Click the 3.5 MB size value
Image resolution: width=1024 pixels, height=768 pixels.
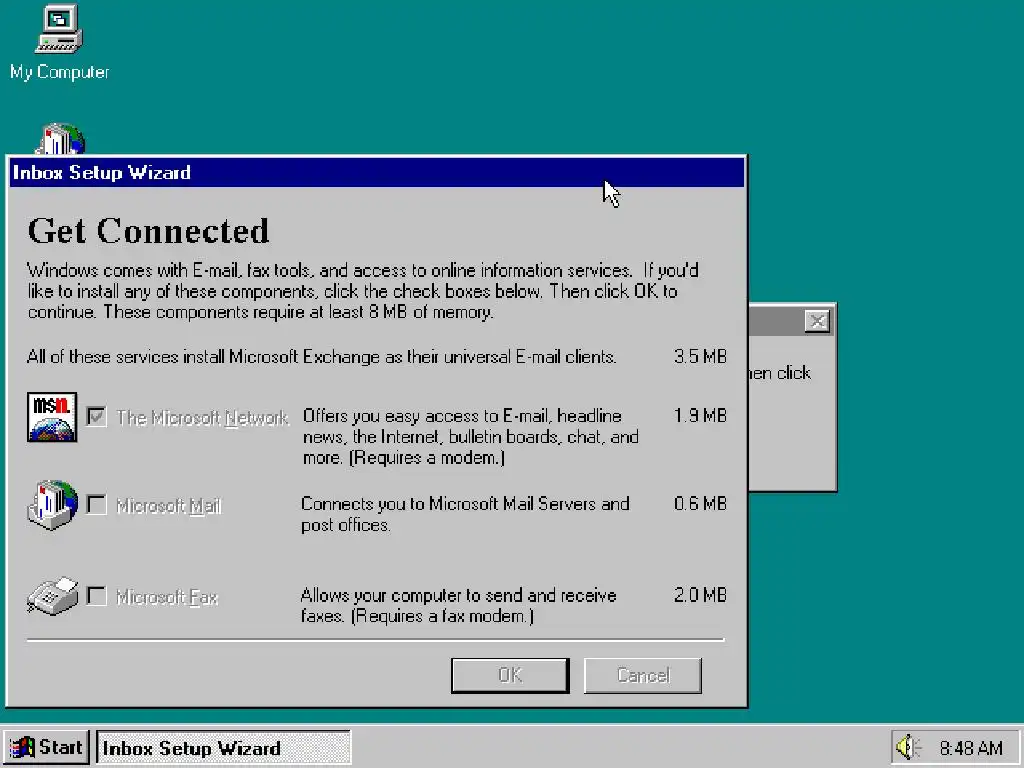700,357
